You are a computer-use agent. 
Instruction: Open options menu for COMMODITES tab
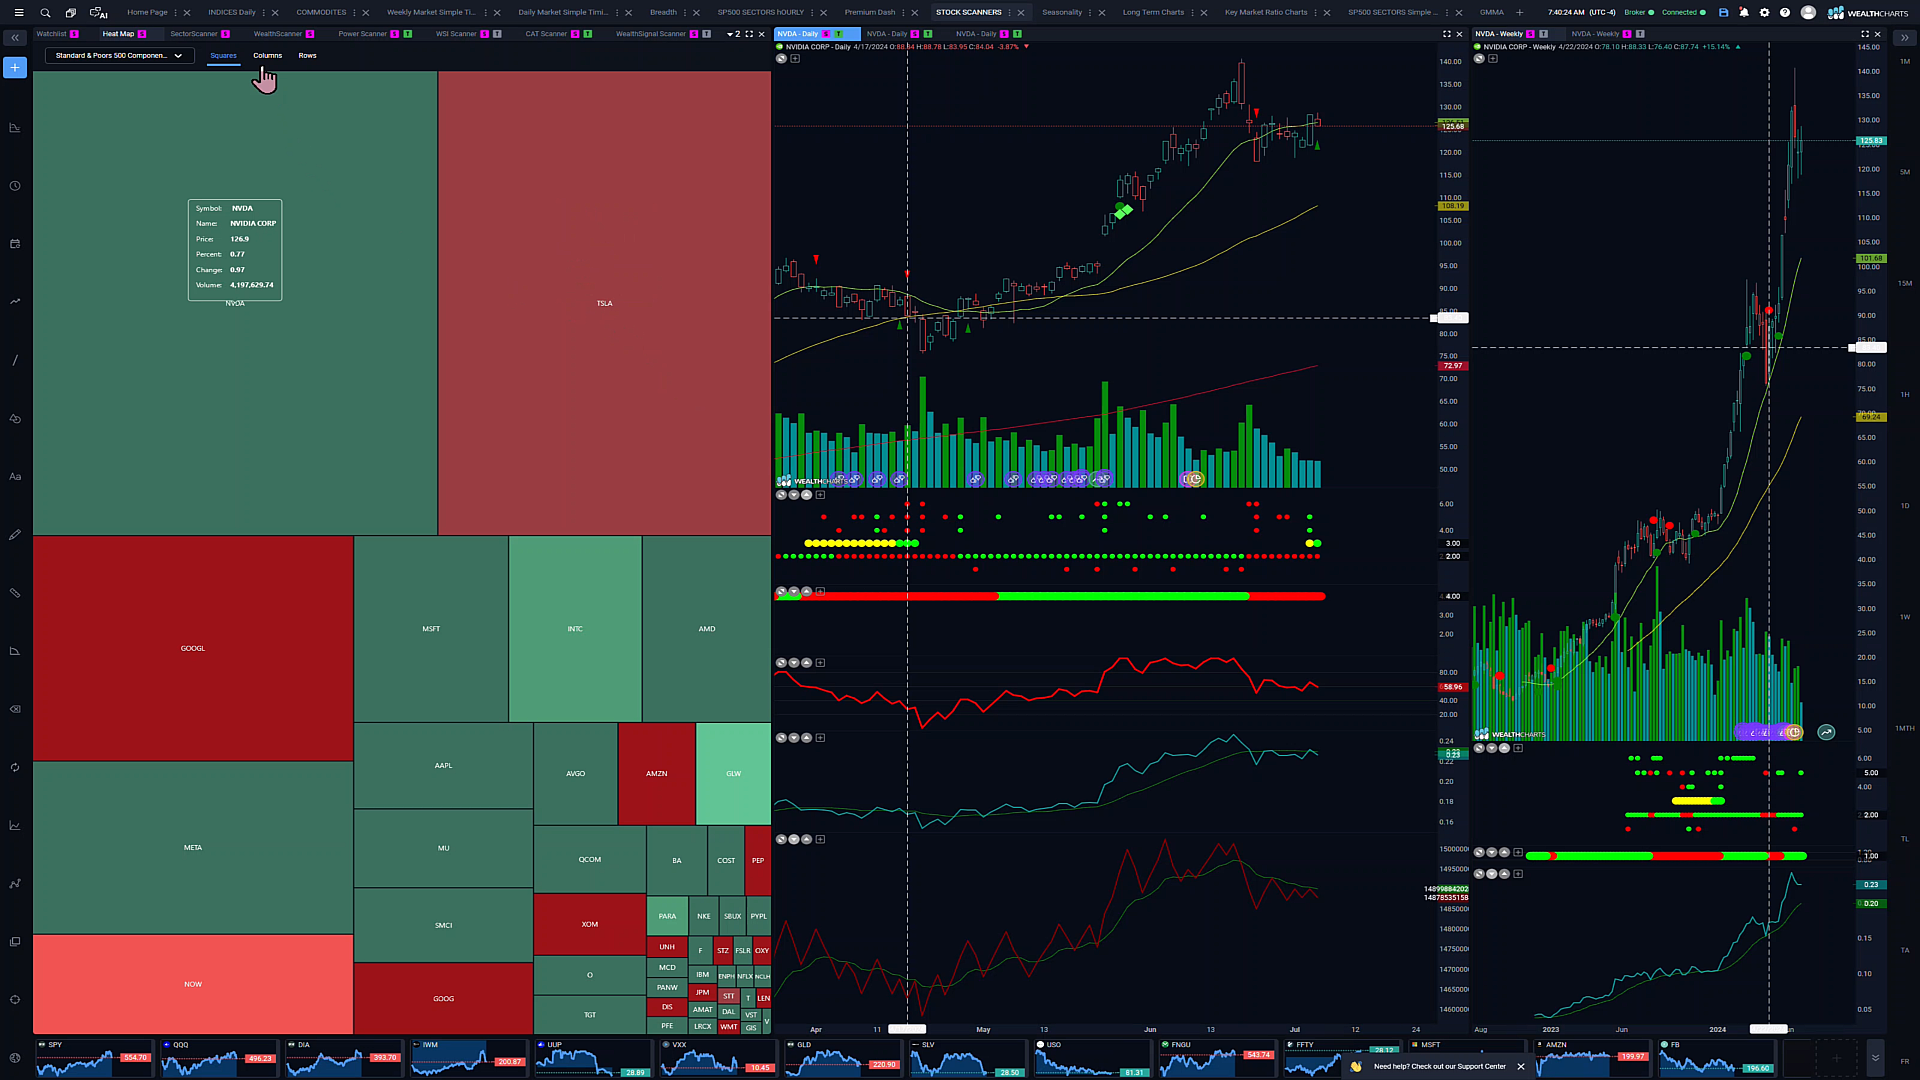(x=354, y=13)
